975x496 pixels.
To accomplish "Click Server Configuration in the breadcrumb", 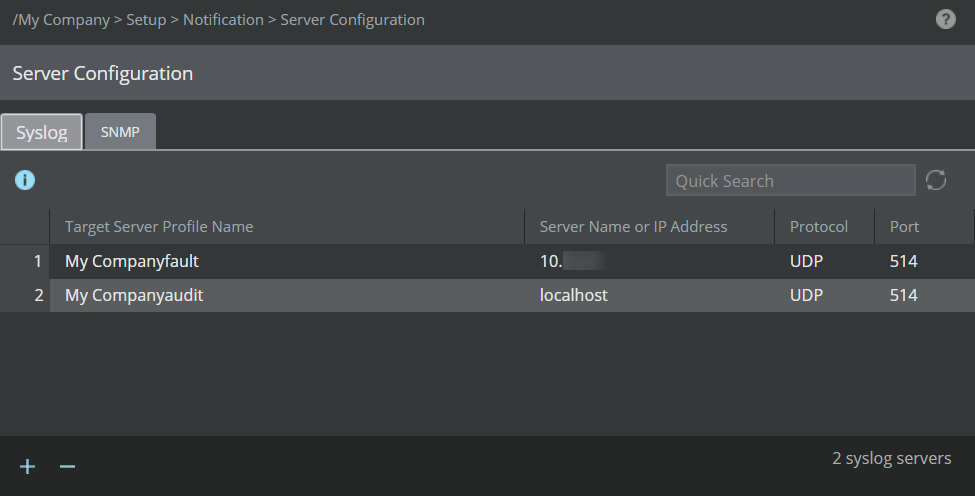I will coord(353,20).
